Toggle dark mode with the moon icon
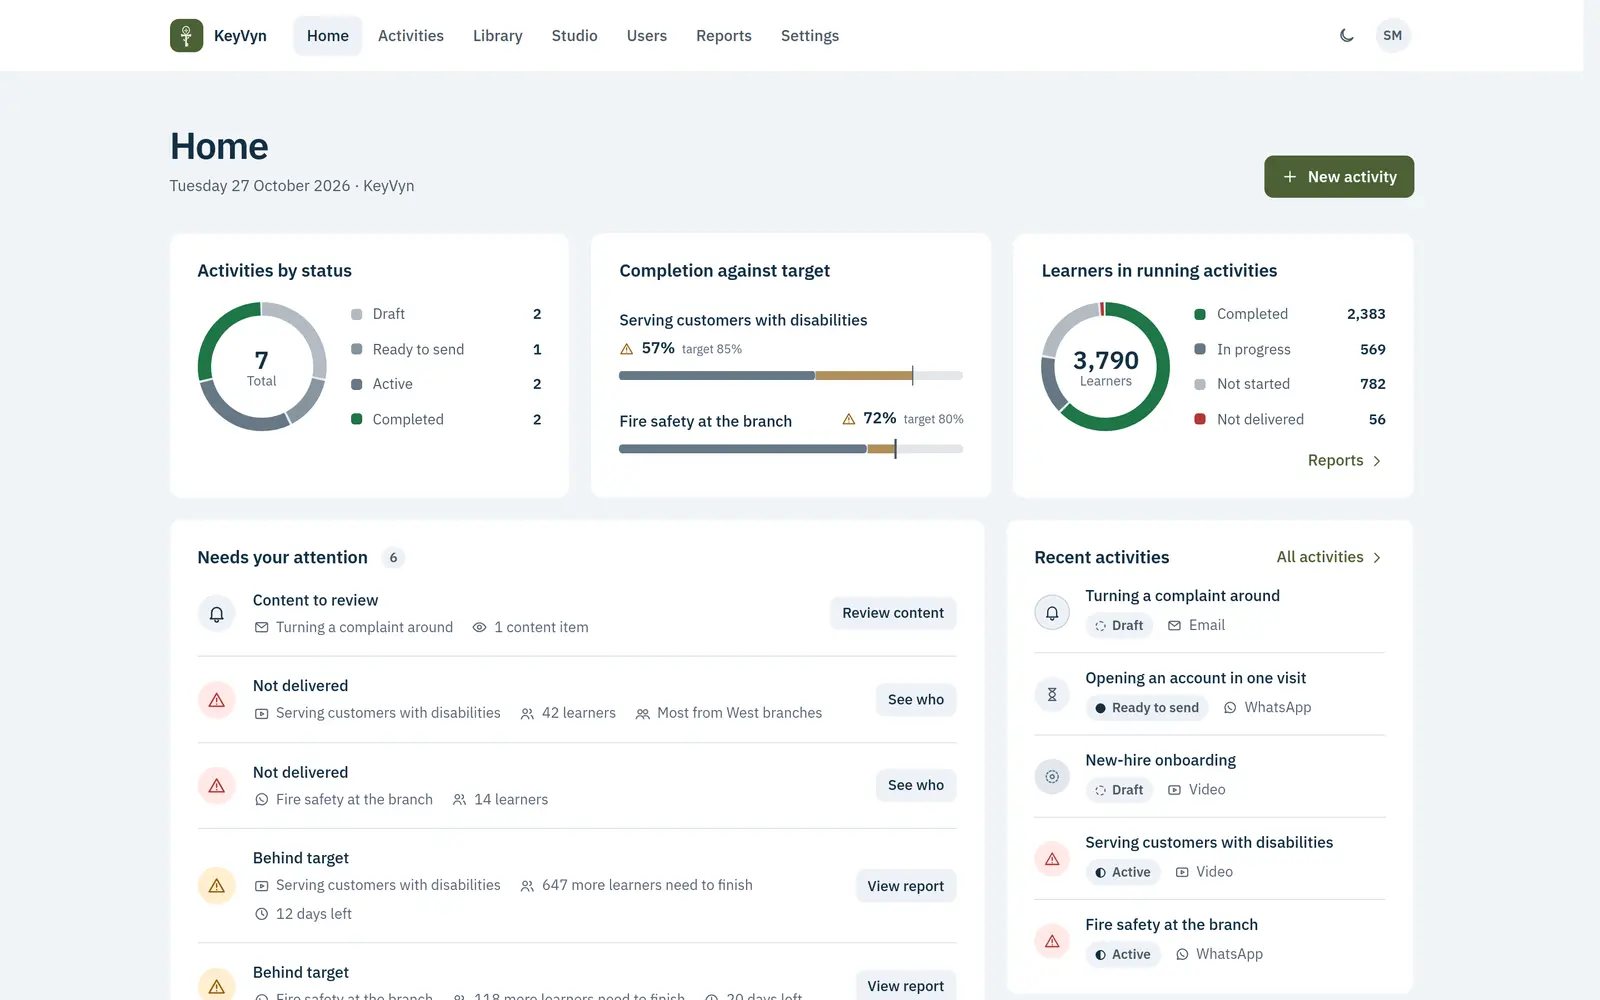Screen dimensions: 1600x1000 pyautogui.click(x=1347, y=35)
